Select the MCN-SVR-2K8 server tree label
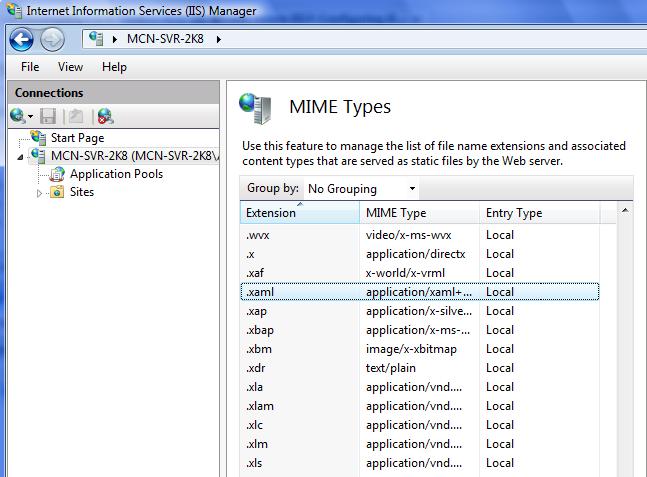Image resolution: width=647 pixels, height=477 pixels. [x=135, y=156]
